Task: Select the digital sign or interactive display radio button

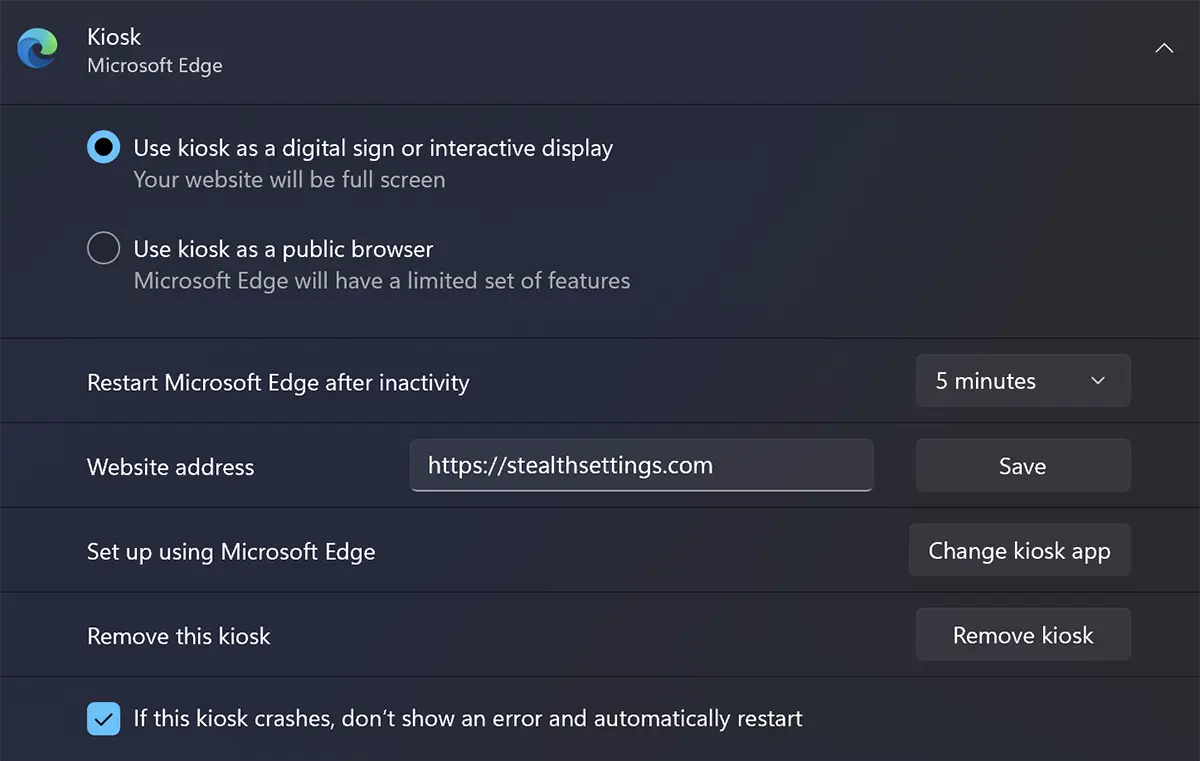Action: 103,148
